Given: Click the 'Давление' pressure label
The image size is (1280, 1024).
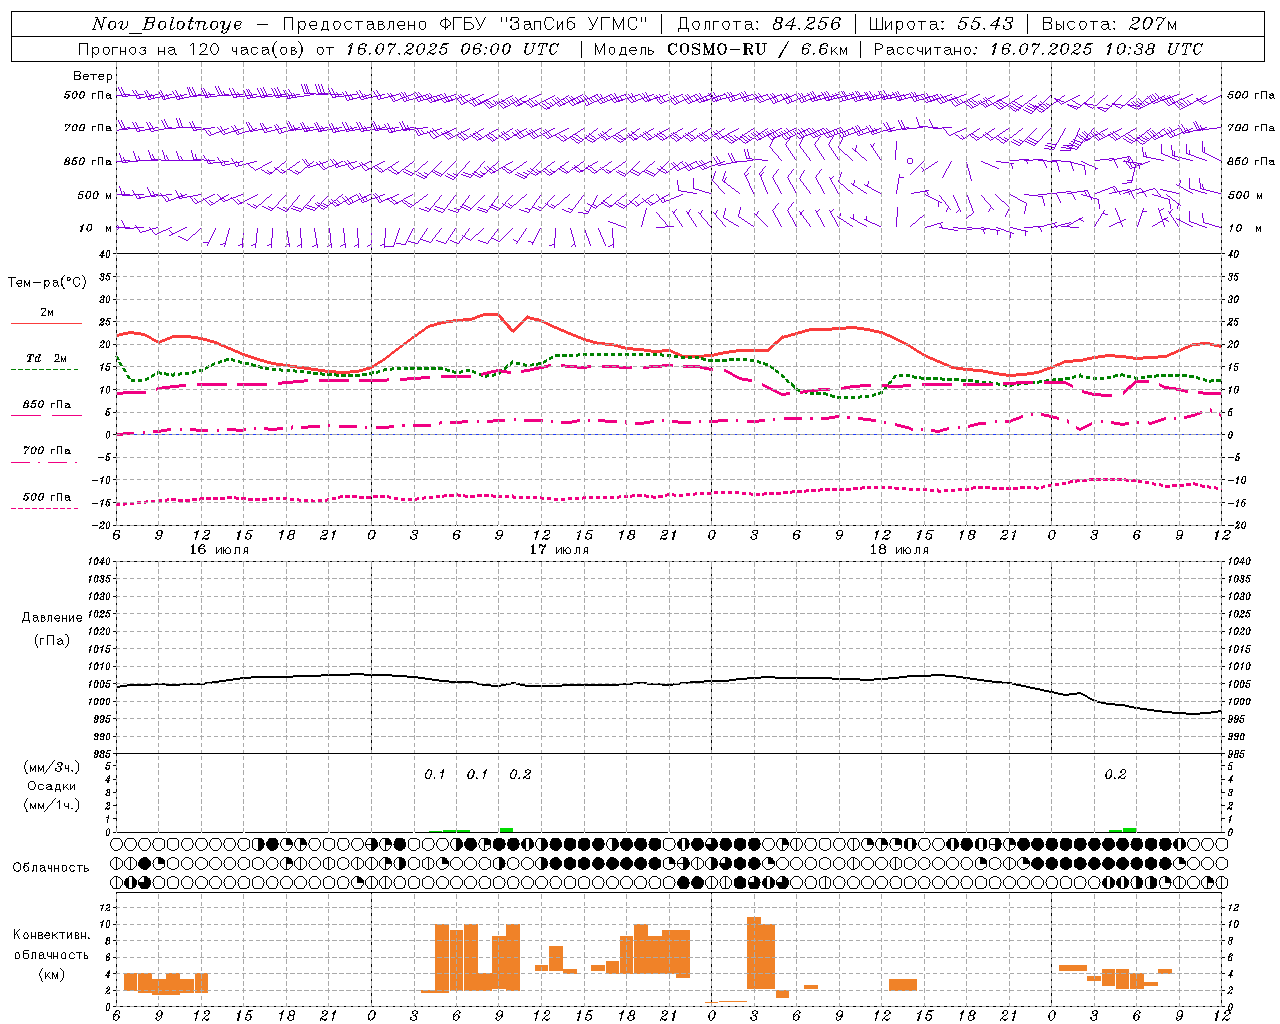Looking at the screenshot, I should point(52,618).
